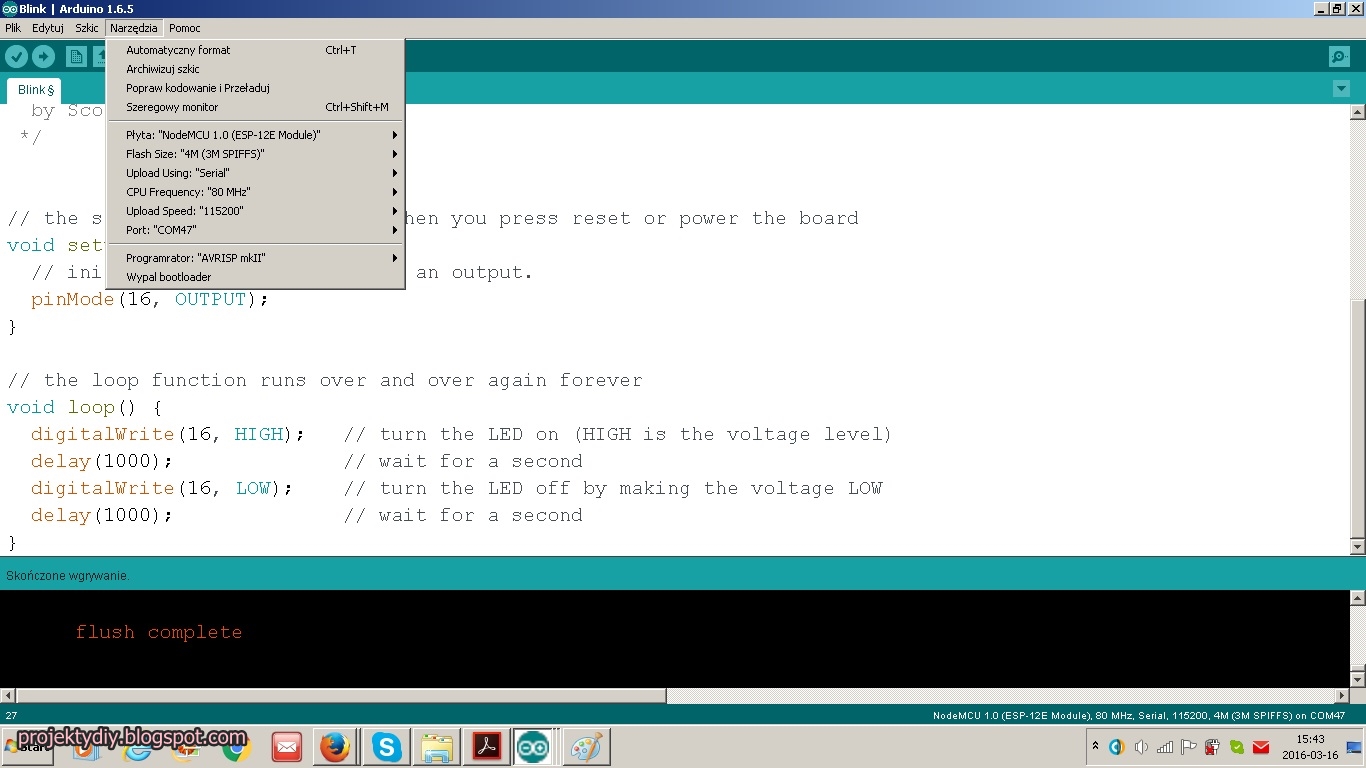Close the open Narzędzia menu

(x=134, y=28)
